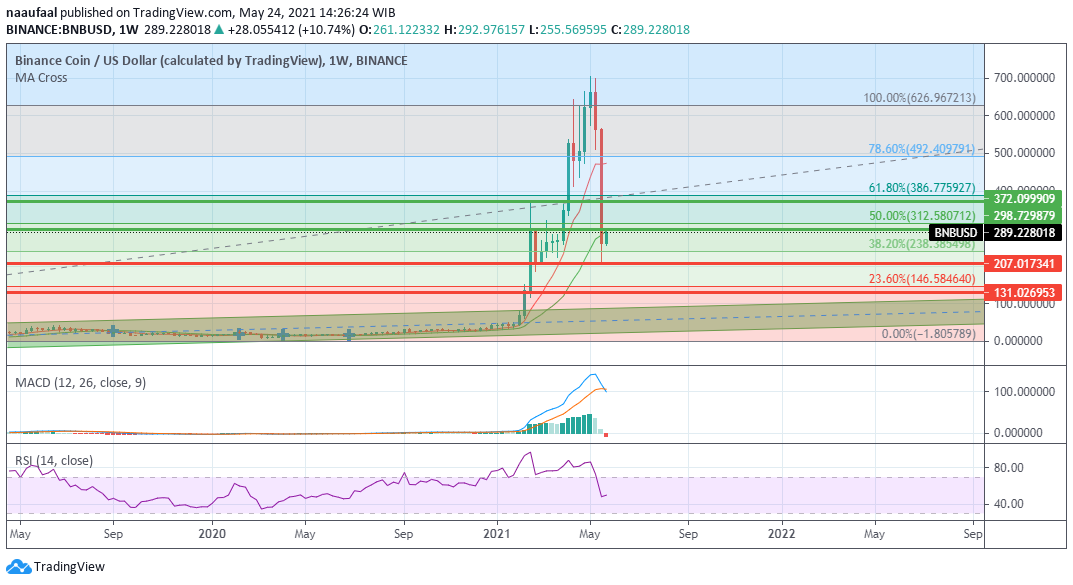Select the RSI (14, close) label

(x=54, y=460)
